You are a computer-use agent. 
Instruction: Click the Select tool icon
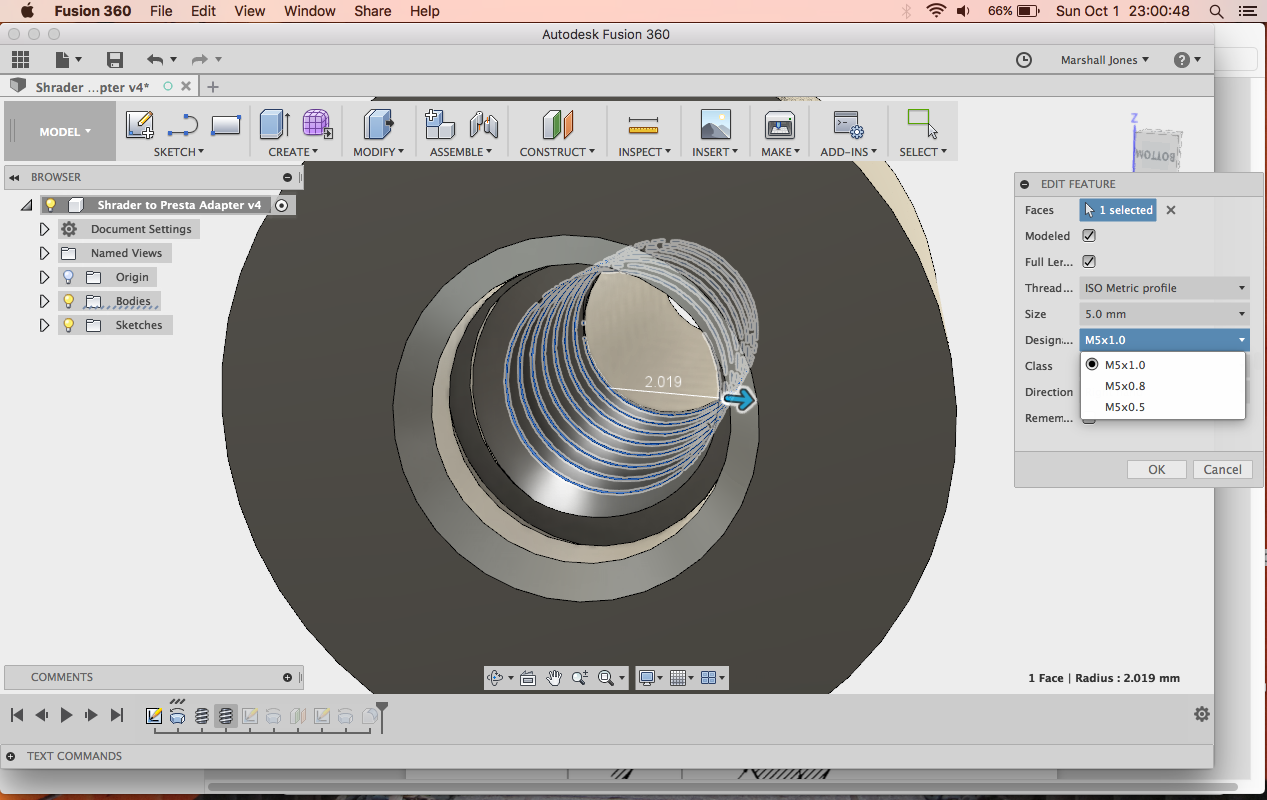(922, 124)
